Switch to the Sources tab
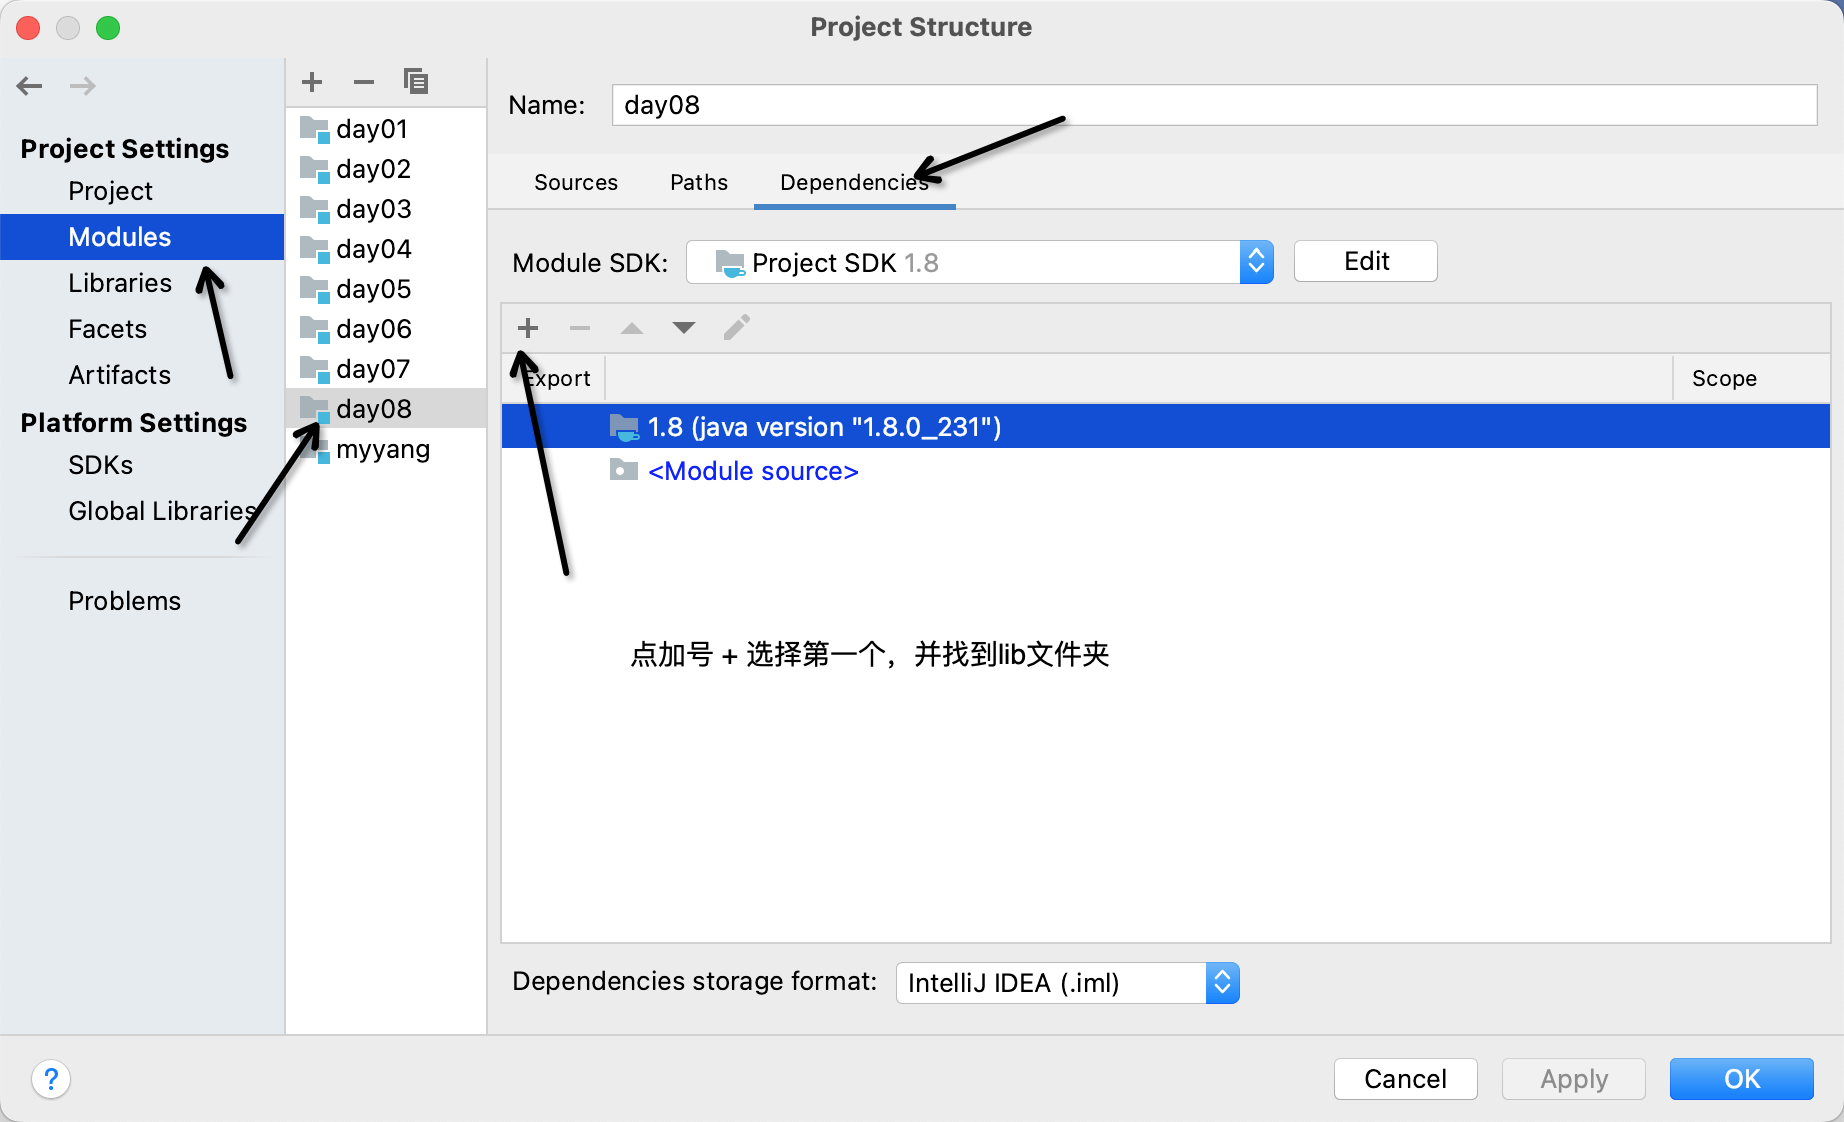 [576, 182]
